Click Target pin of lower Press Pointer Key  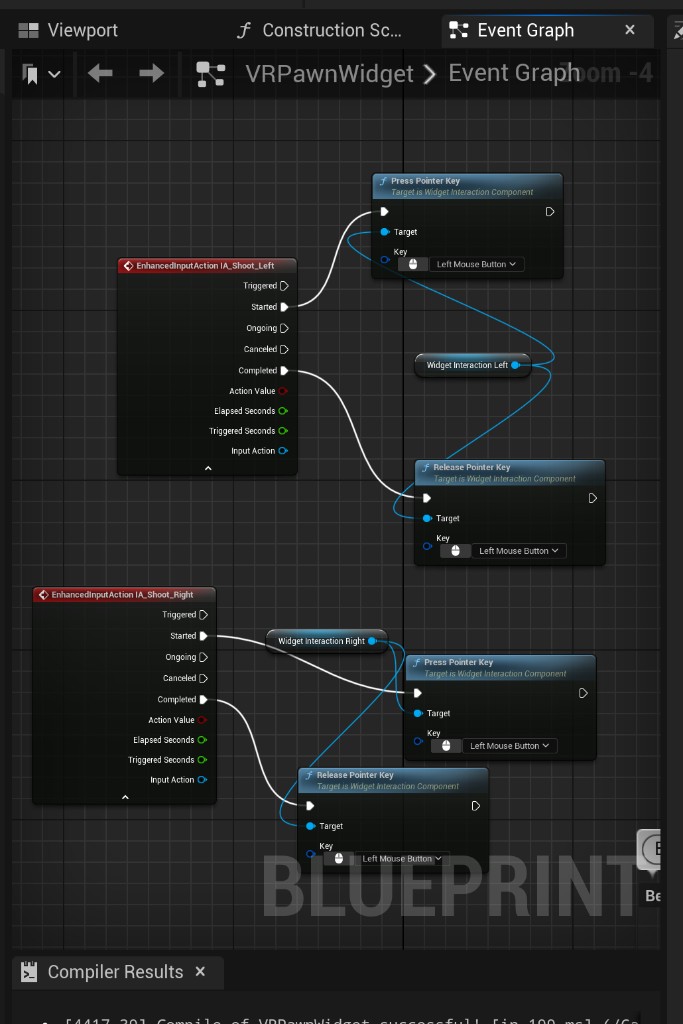coord(418,714)
